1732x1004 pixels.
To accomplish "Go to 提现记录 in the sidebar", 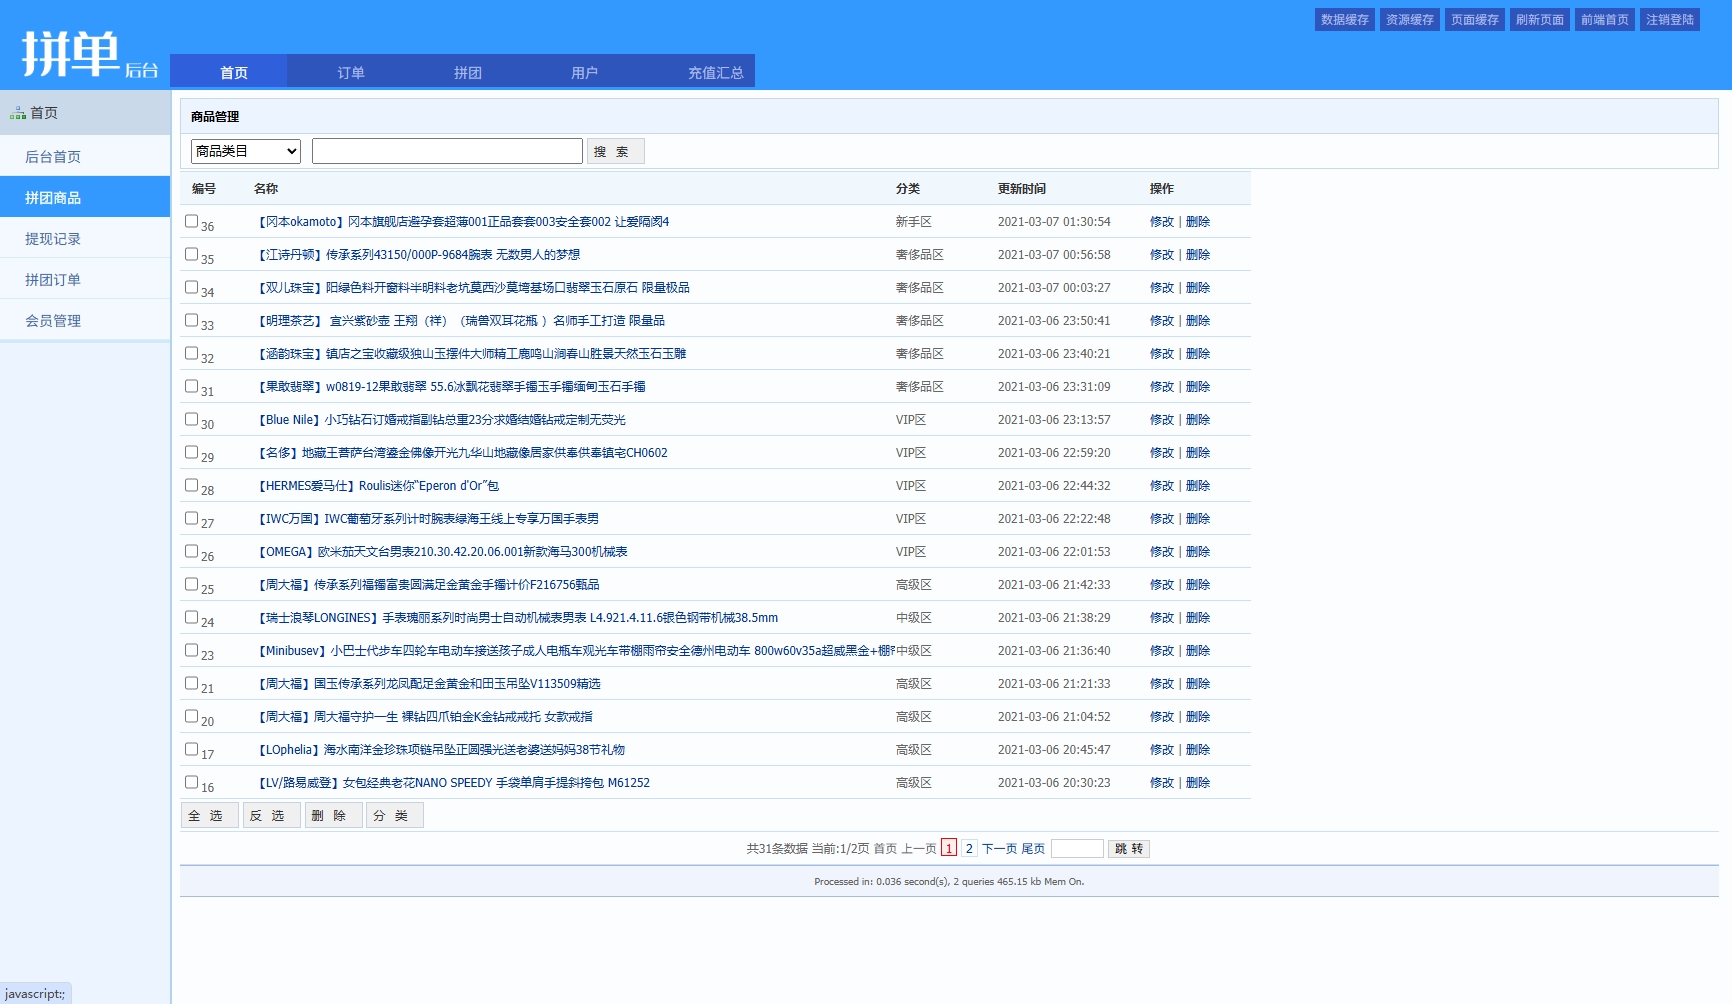I will [53, 239].
